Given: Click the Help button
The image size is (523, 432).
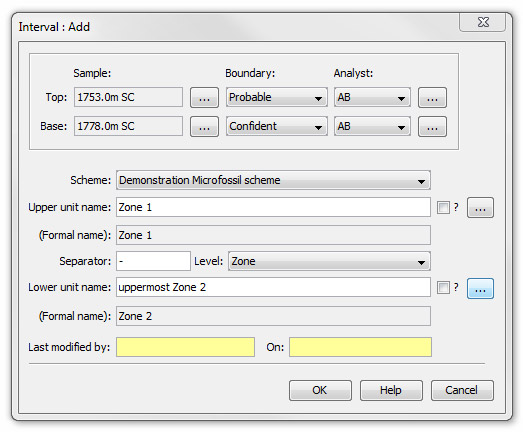Looking at the screenshot, I should coord(391,390).
